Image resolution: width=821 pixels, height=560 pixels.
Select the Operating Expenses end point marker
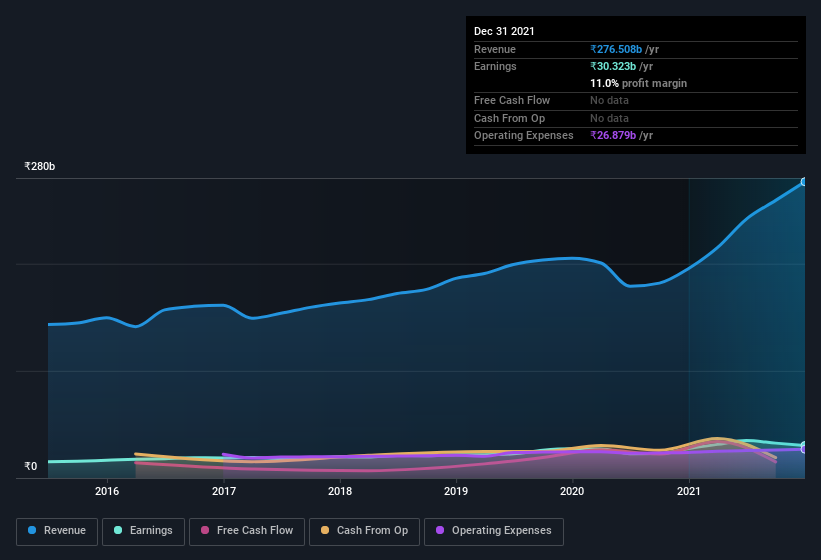coord(804,450)
